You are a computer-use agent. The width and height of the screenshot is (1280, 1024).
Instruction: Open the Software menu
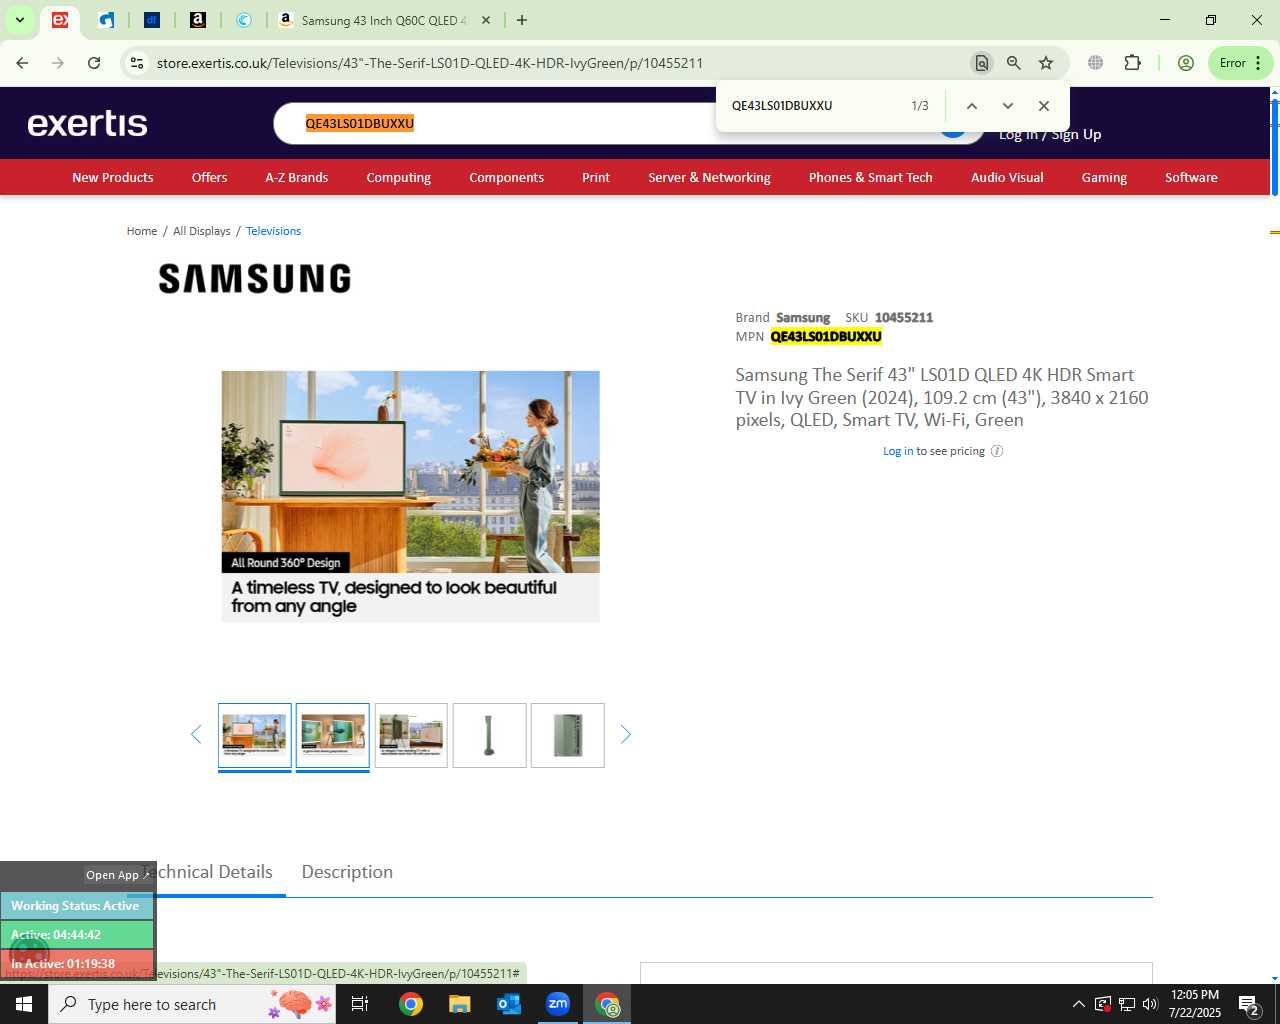point(1191,177)
